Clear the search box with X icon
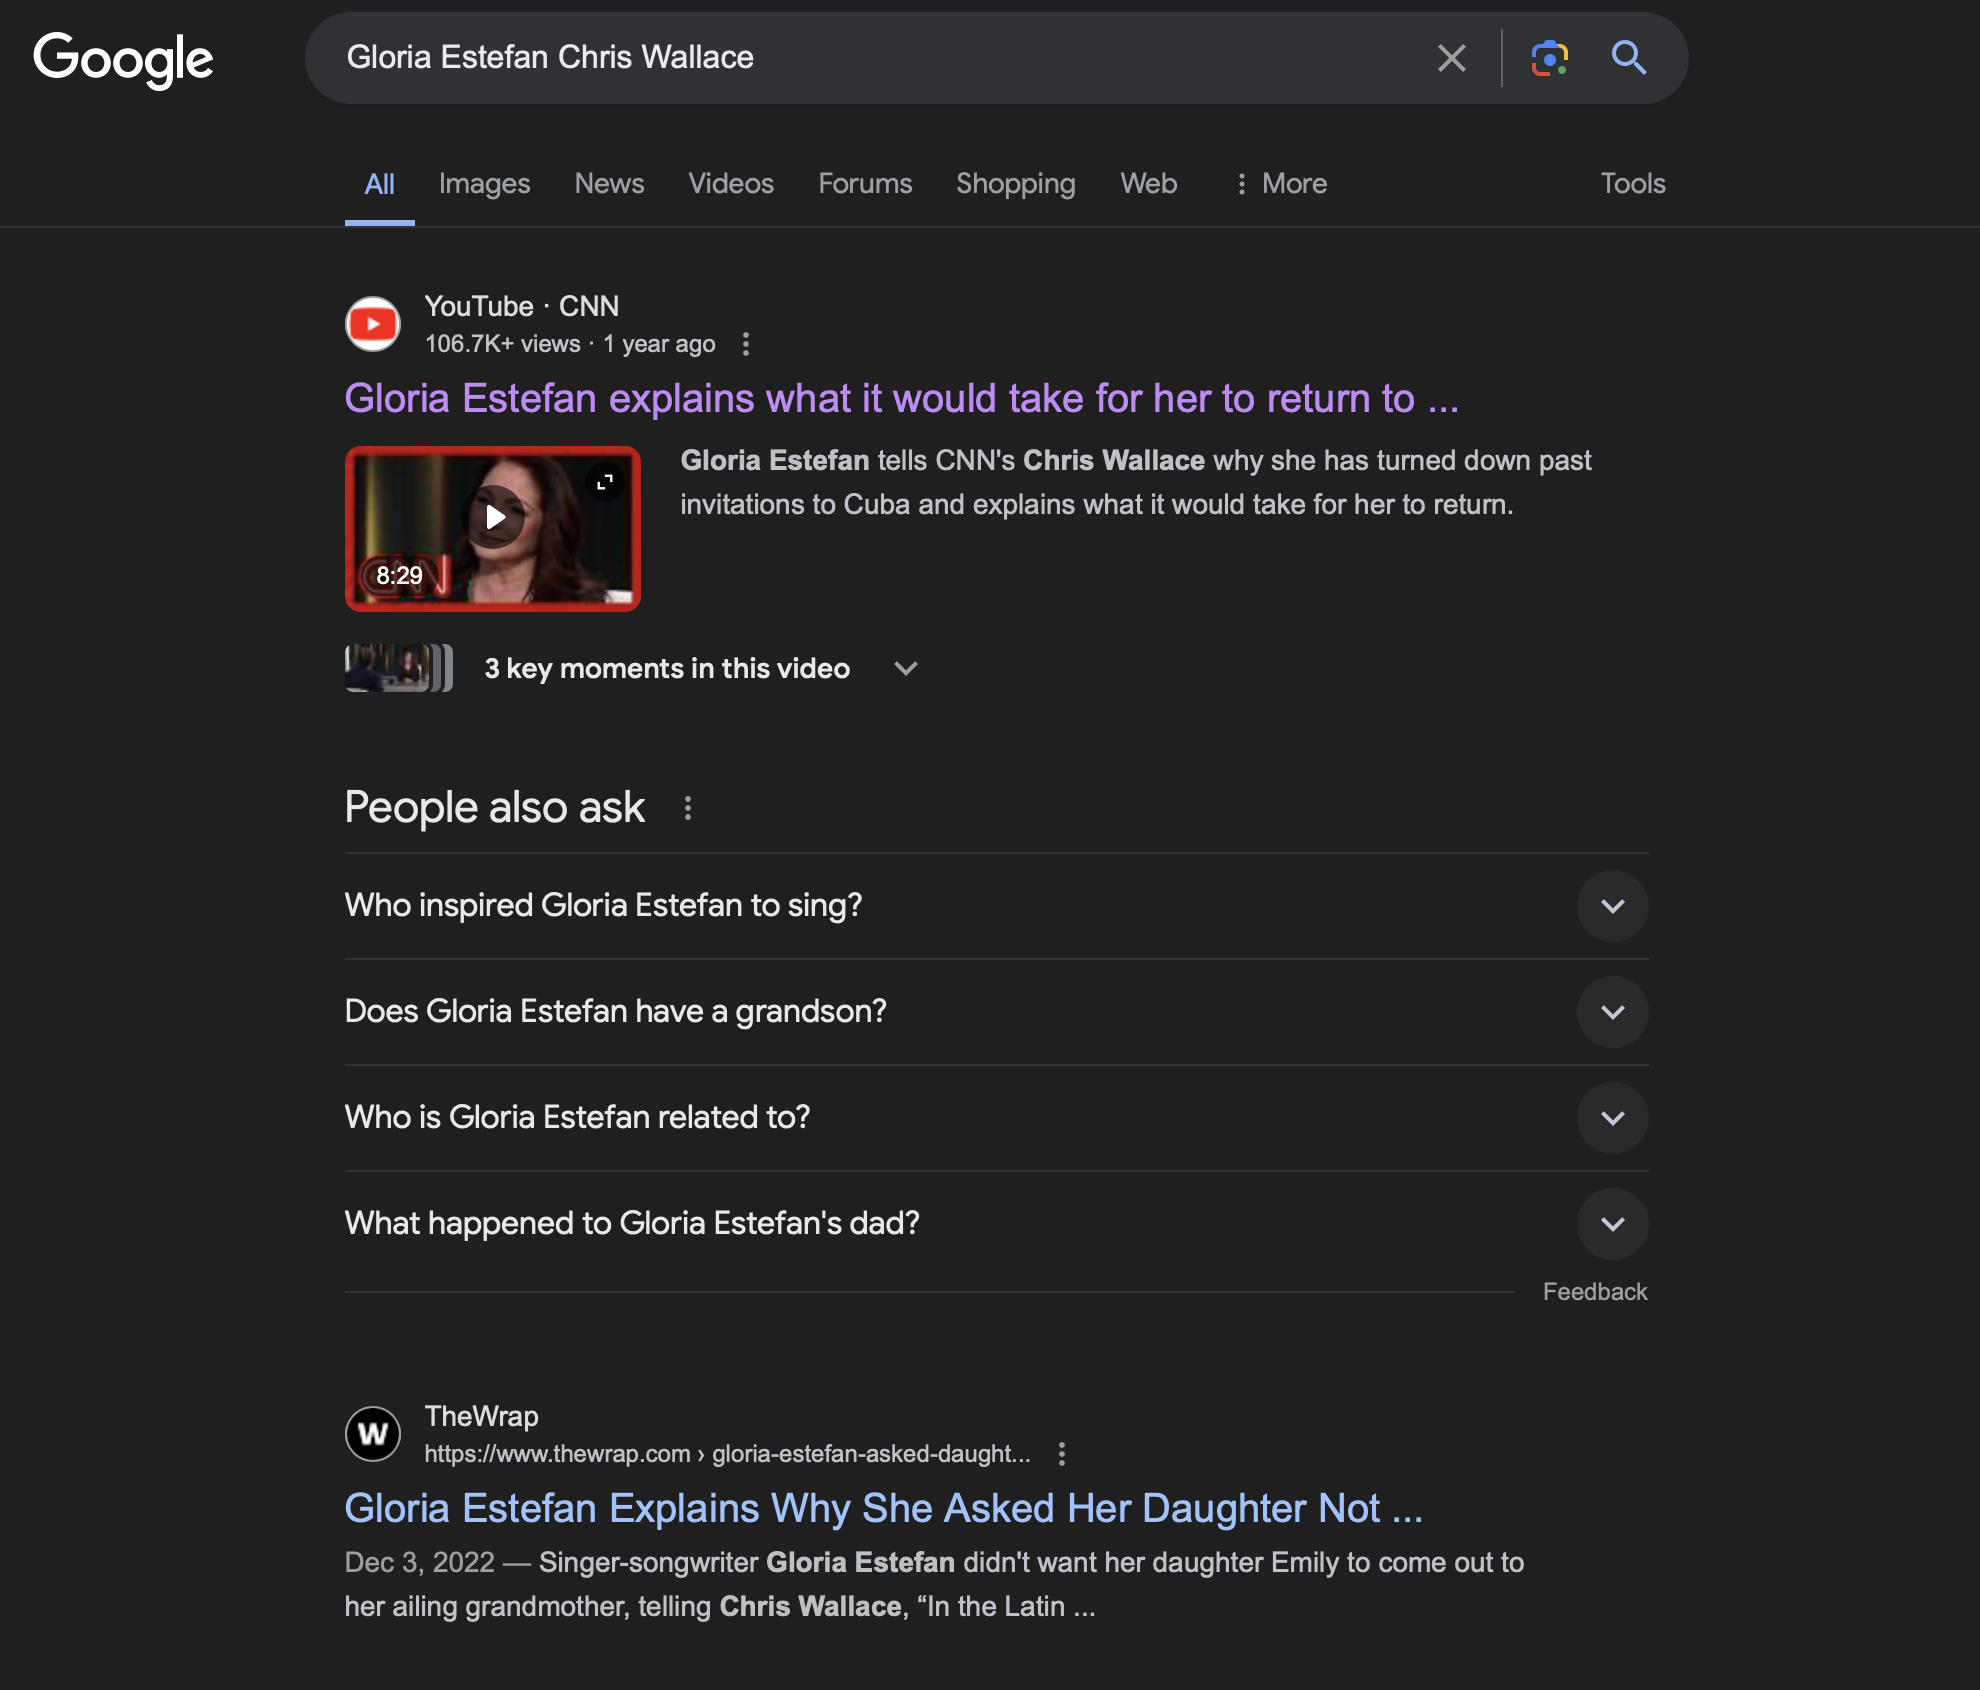 tap(1451, 58)
